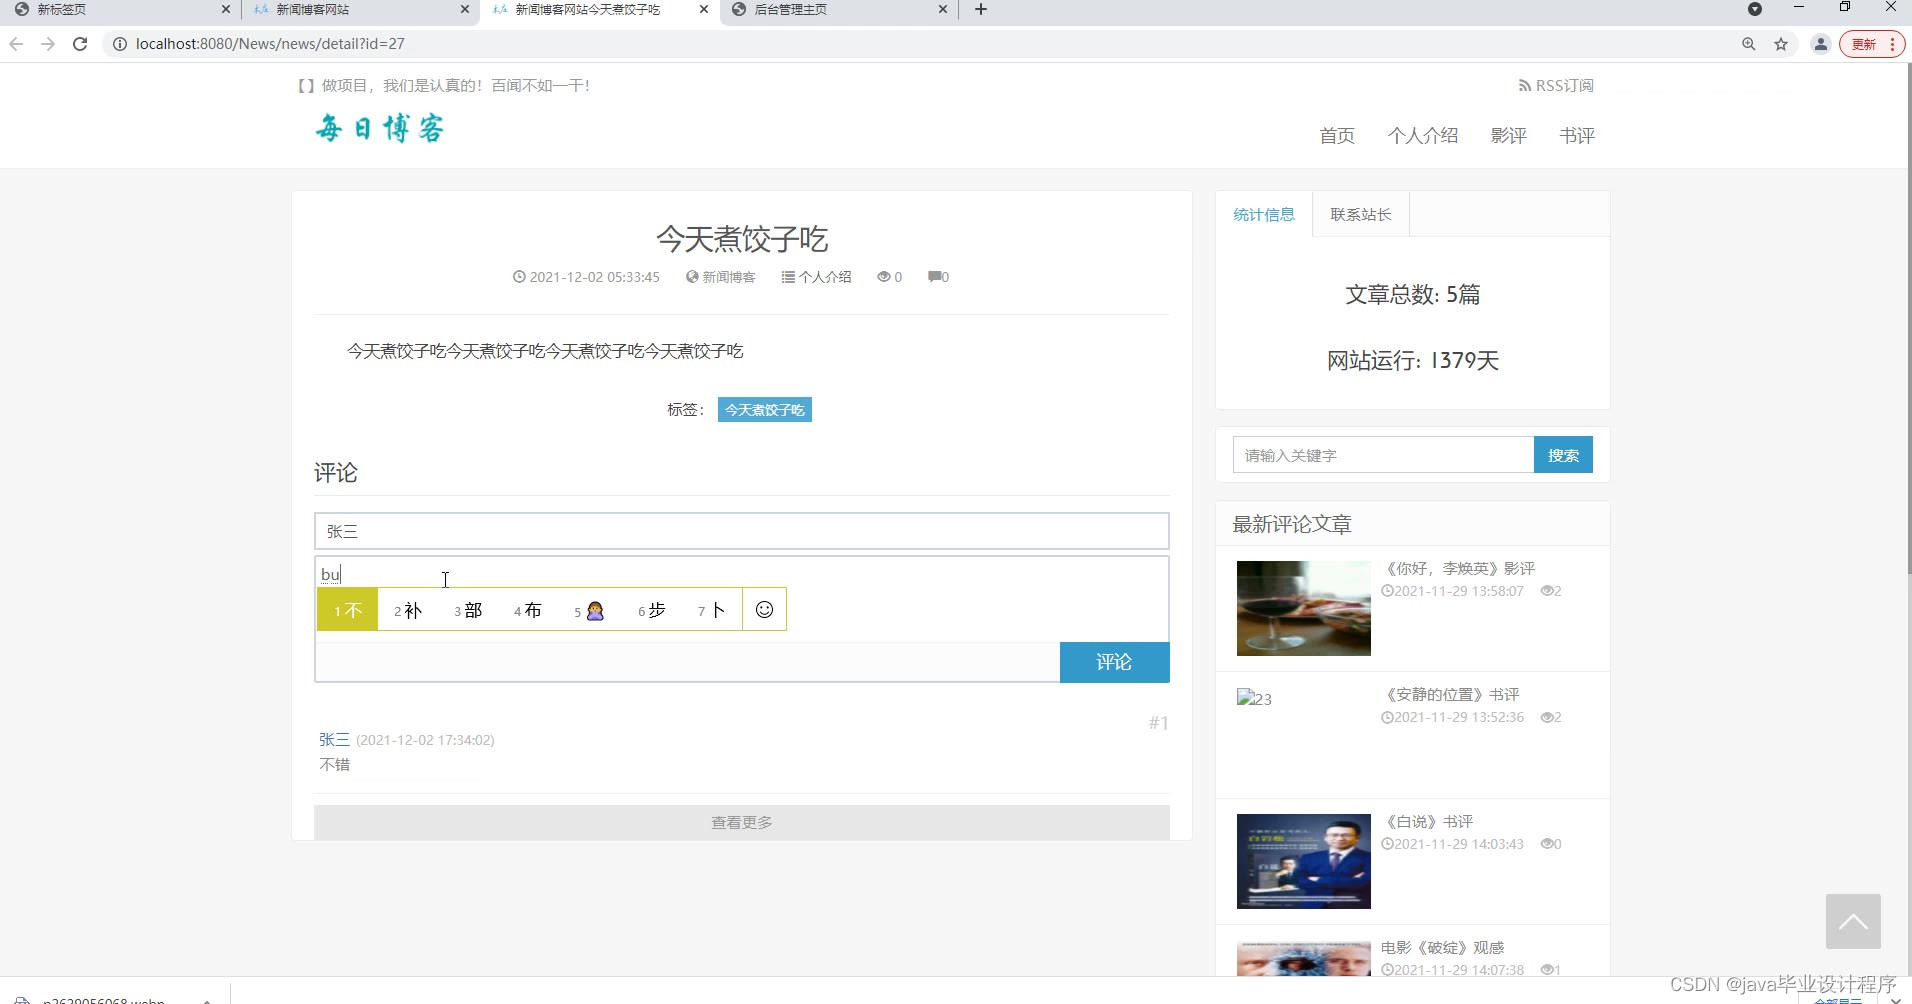Open the 《你好，李焕英》影评 article link
This screenshot has height=1004, width=1912.
(1458, 568)
